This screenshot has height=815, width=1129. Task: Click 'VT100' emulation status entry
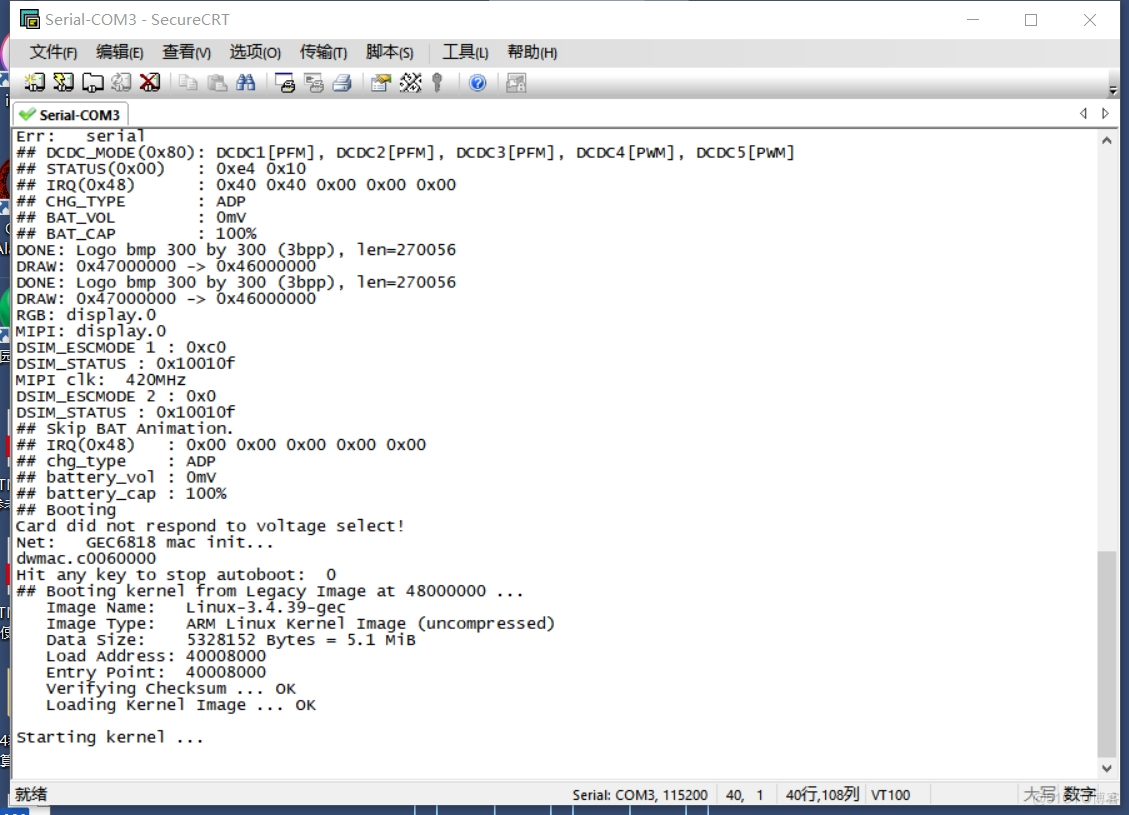pos(891,795)
